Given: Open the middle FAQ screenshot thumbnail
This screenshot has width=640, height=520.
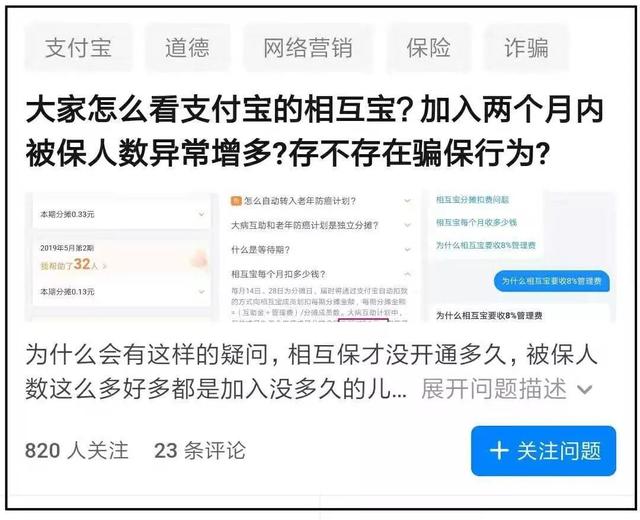Looking at the screenshot, I should point(319,257).
